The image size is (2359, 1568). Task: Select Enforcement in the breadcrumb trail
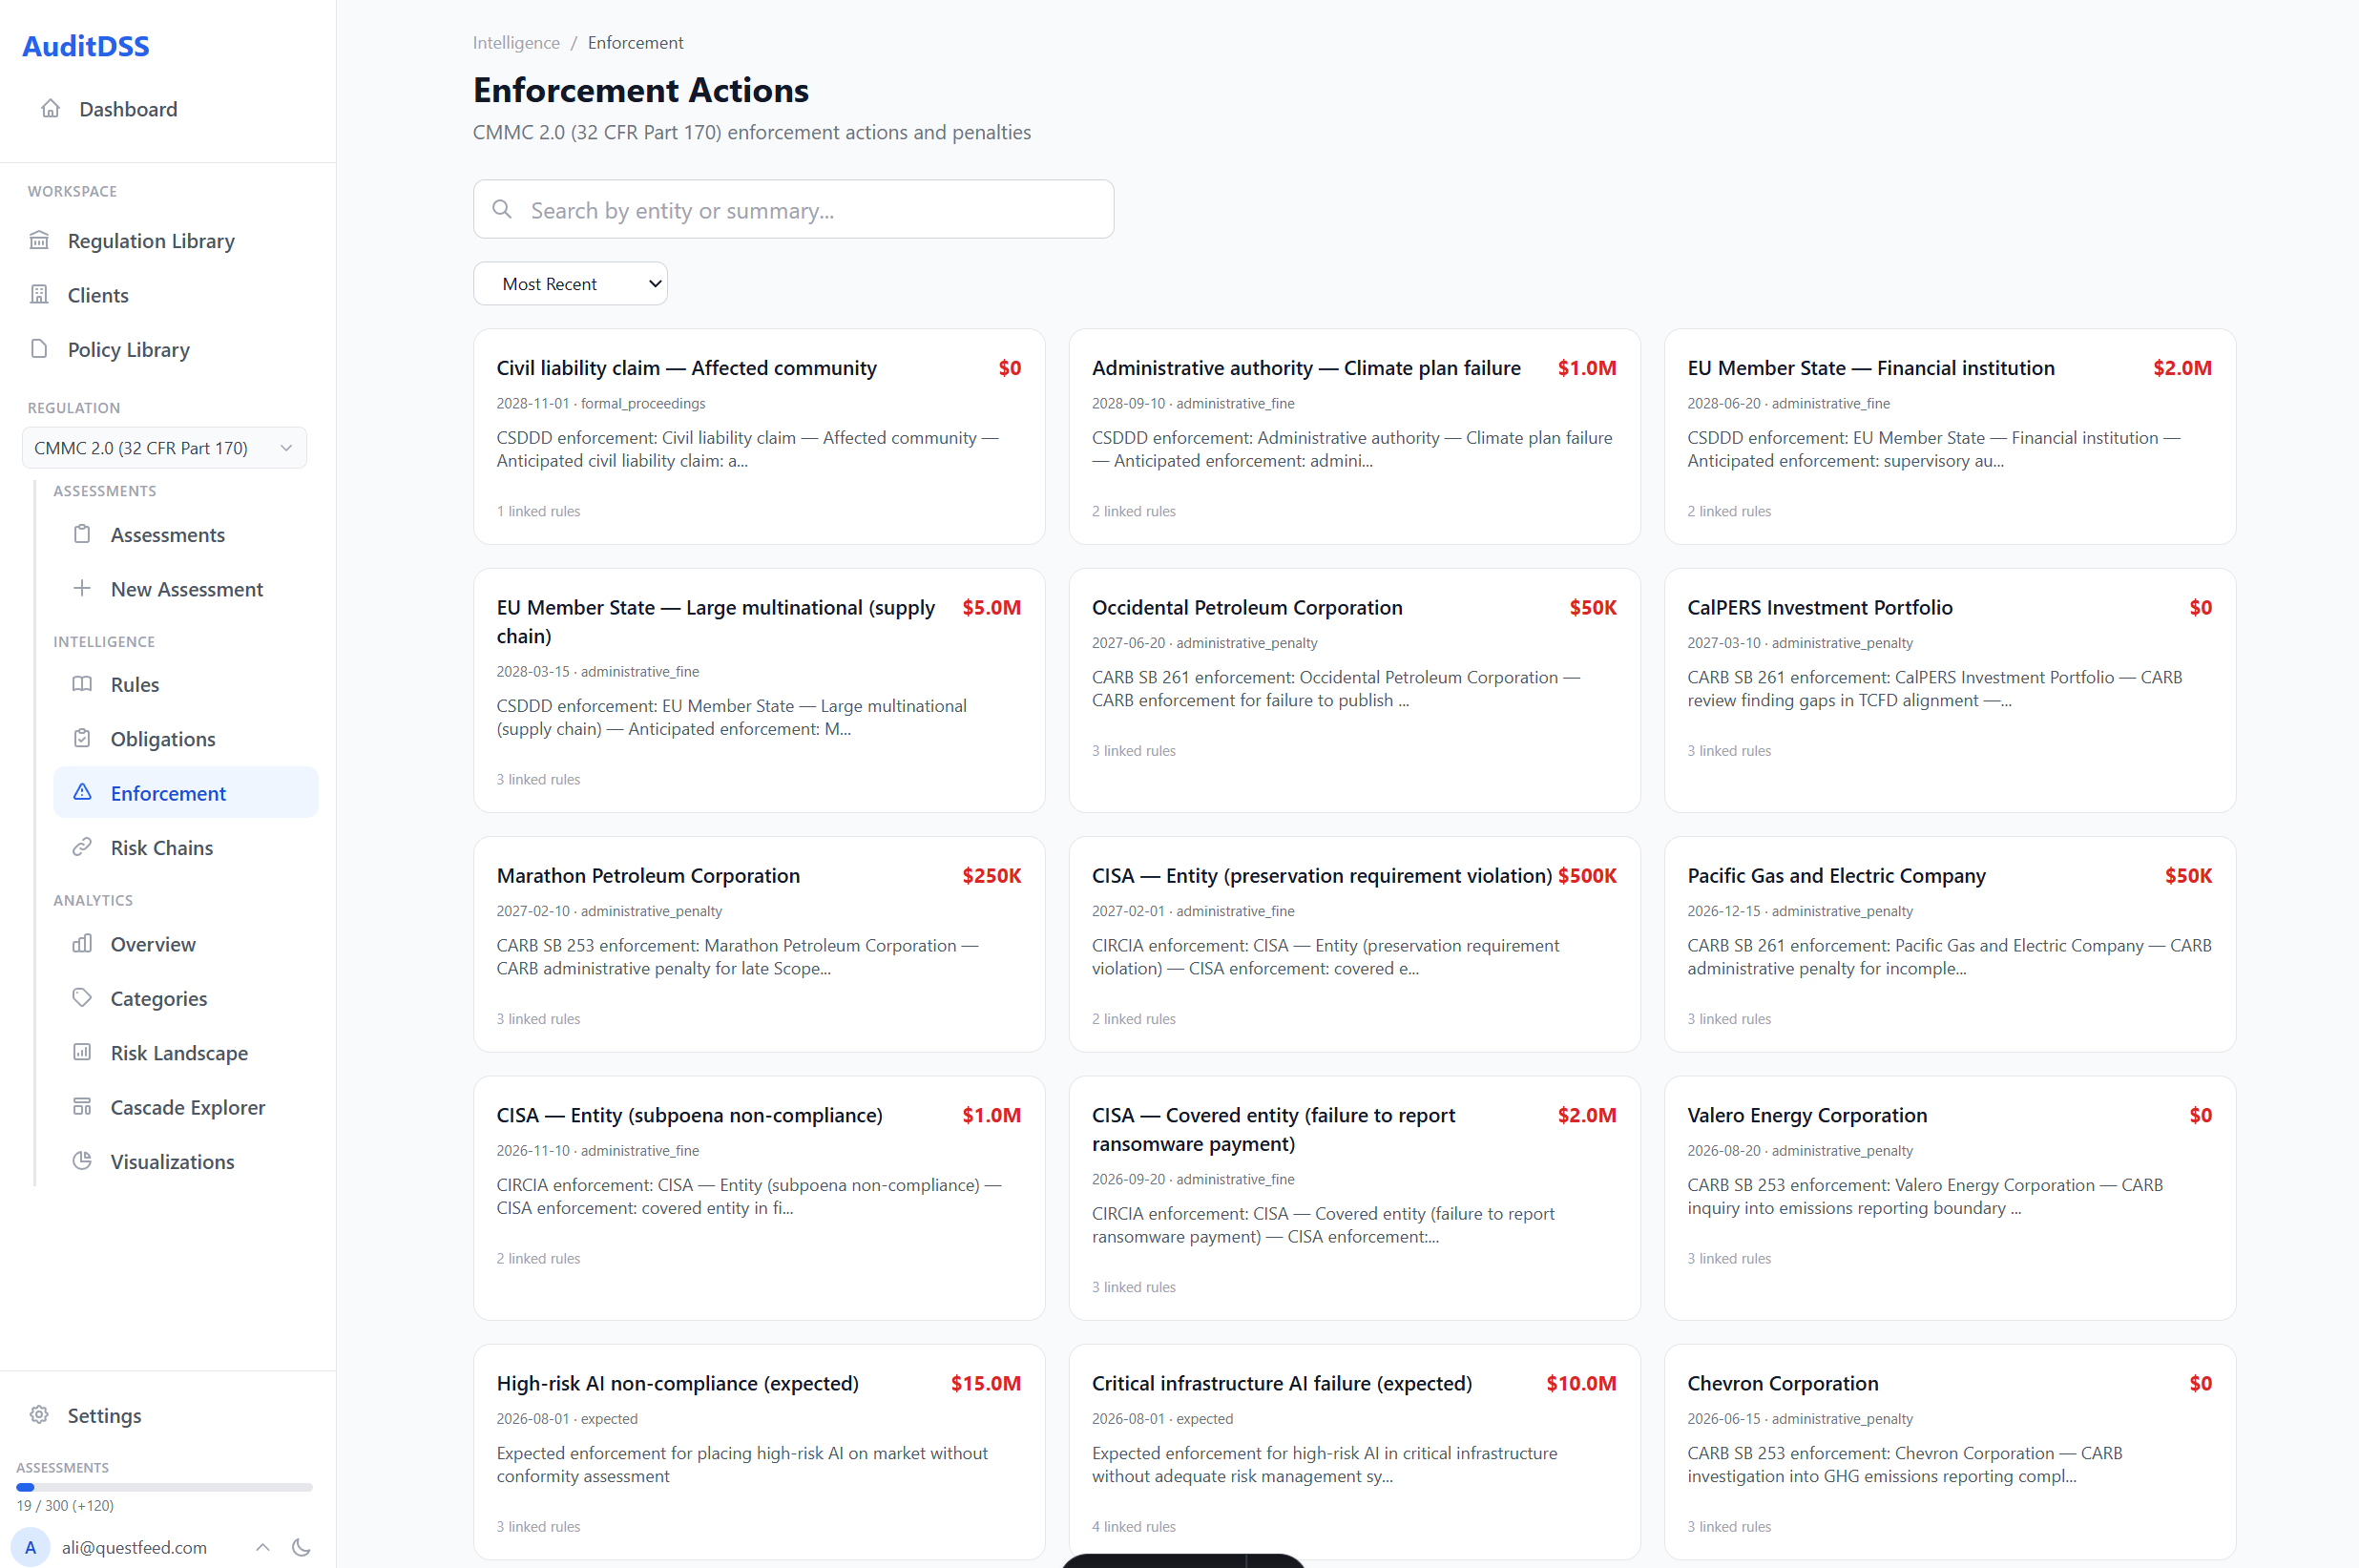point(636,42)
